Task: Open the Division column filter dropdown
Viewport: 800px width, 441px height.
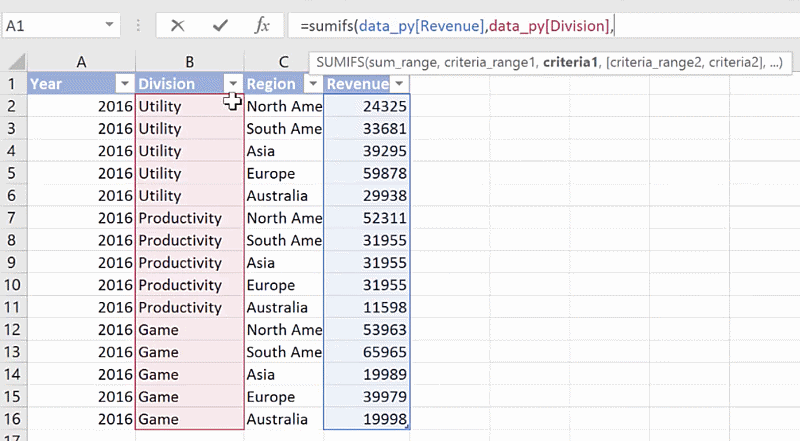Action: click(x=233, y=84)
